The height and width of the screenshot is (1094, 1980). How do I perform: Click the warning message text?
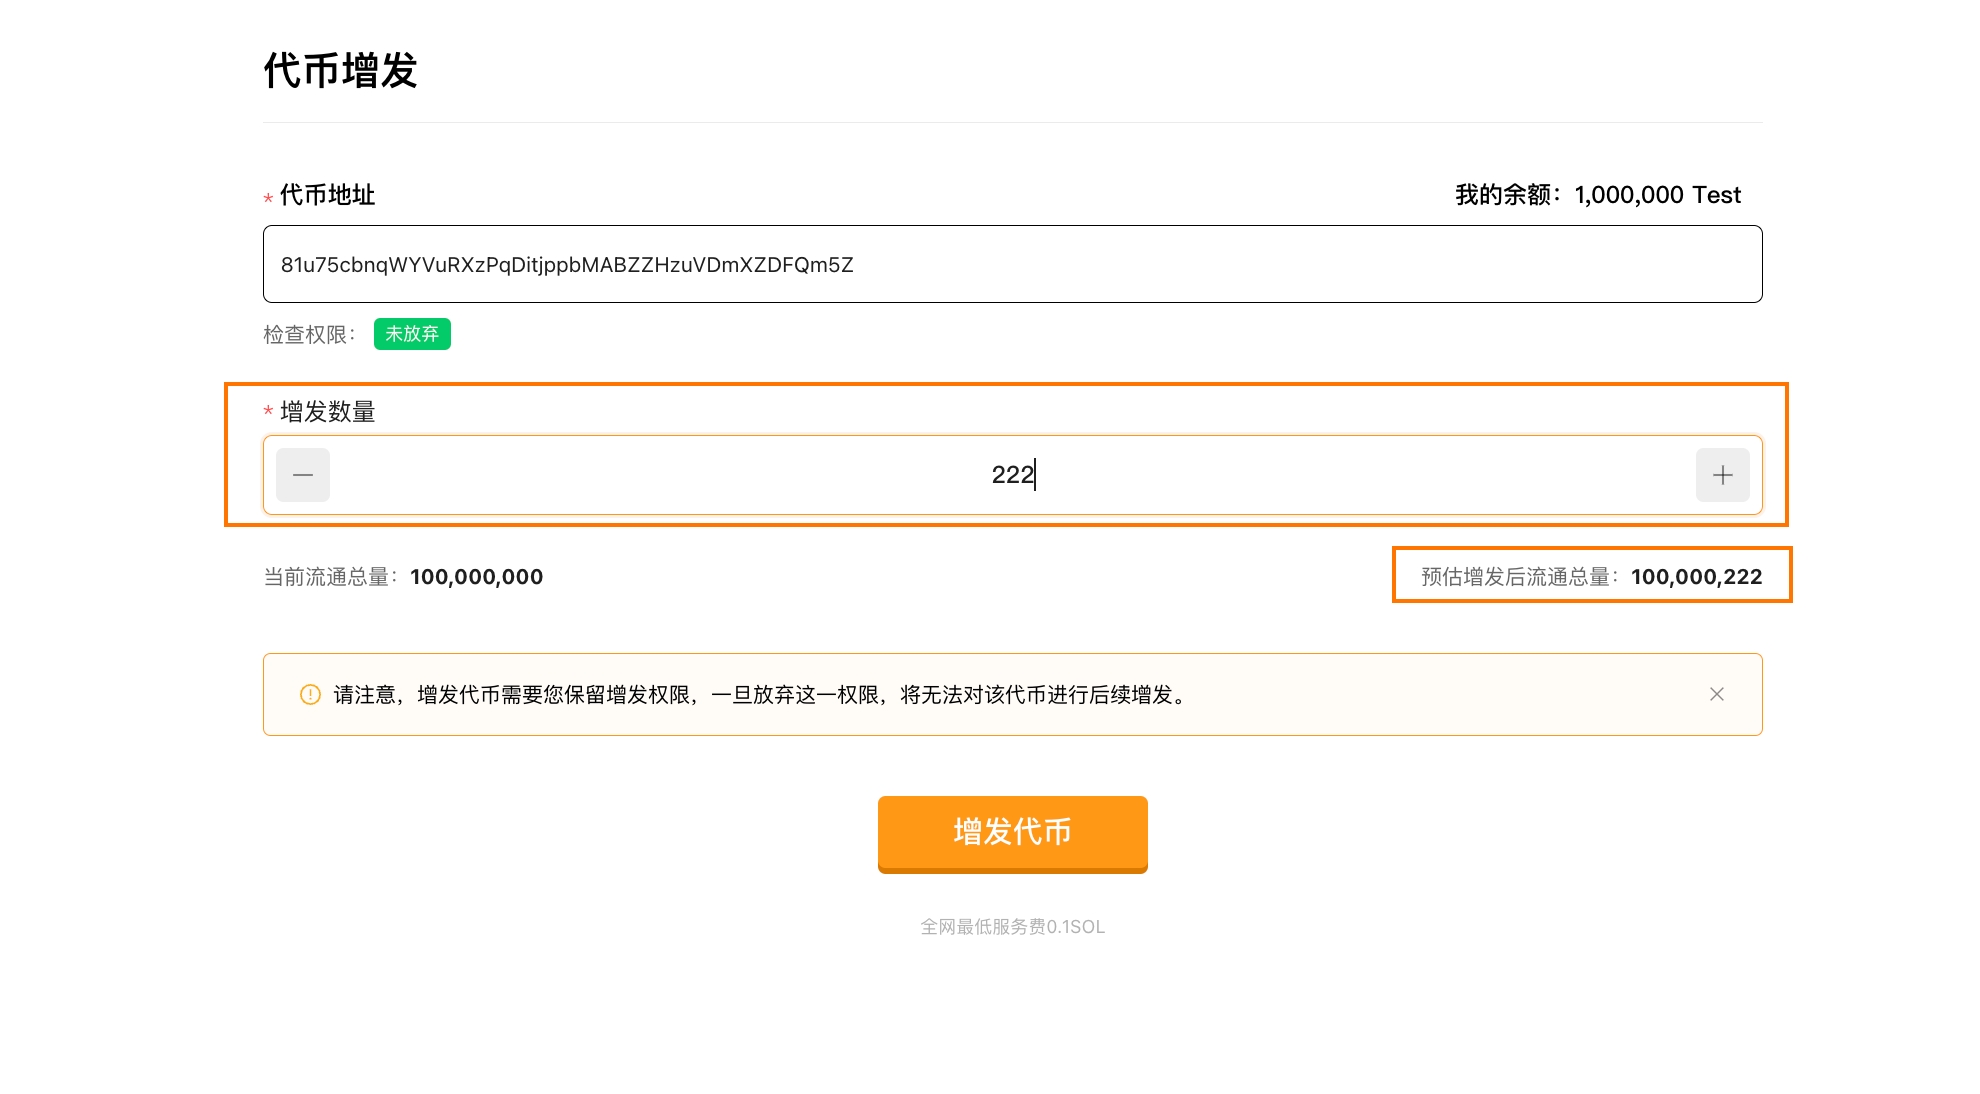(x=760, y=695)
